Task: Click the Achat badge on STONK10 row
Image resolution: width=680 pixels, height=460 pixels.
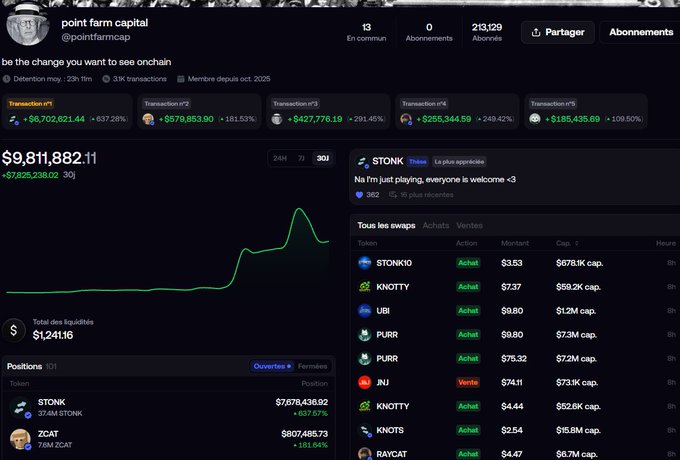Action: click(468, 263)
